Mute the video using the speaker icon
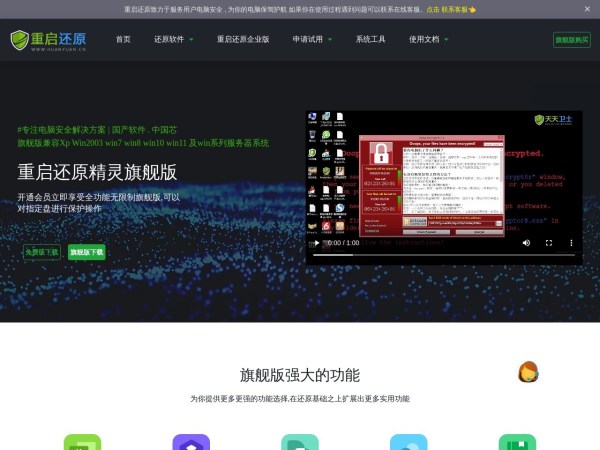600x450 pixels. [525, 243]
